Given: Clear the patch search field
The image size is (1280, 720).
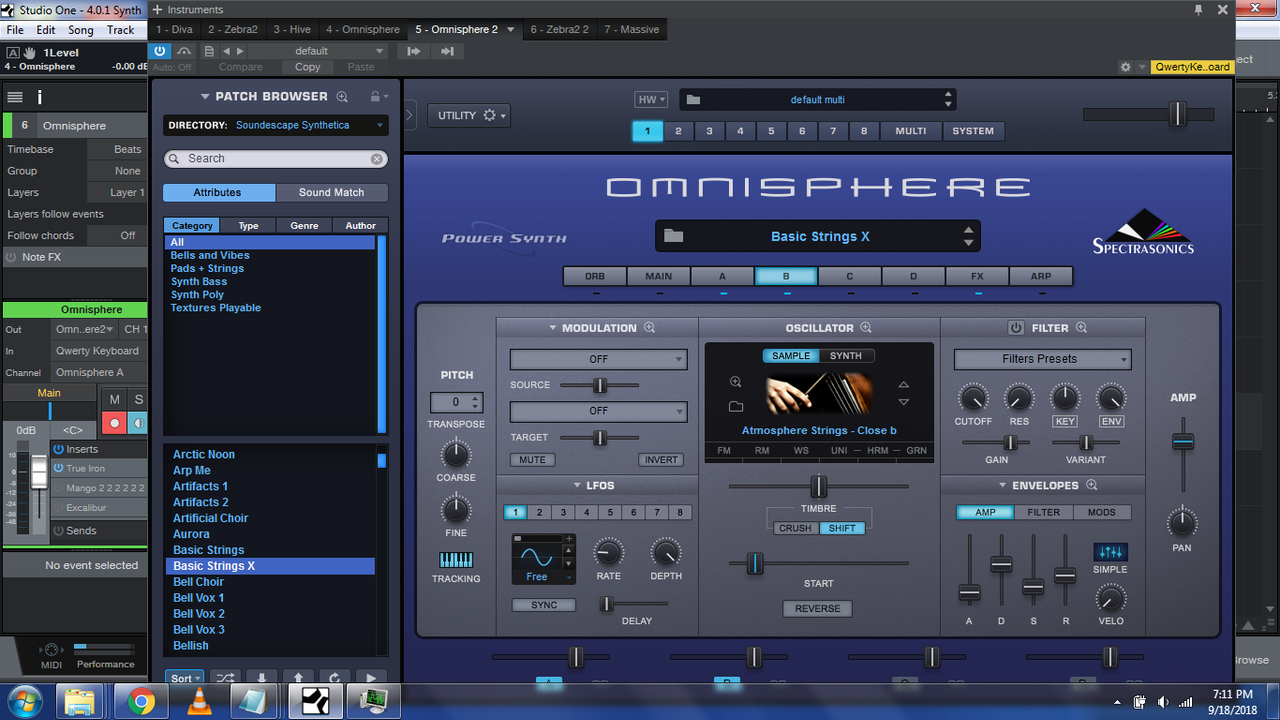Looking at the screenshot, I should point(377,159).
